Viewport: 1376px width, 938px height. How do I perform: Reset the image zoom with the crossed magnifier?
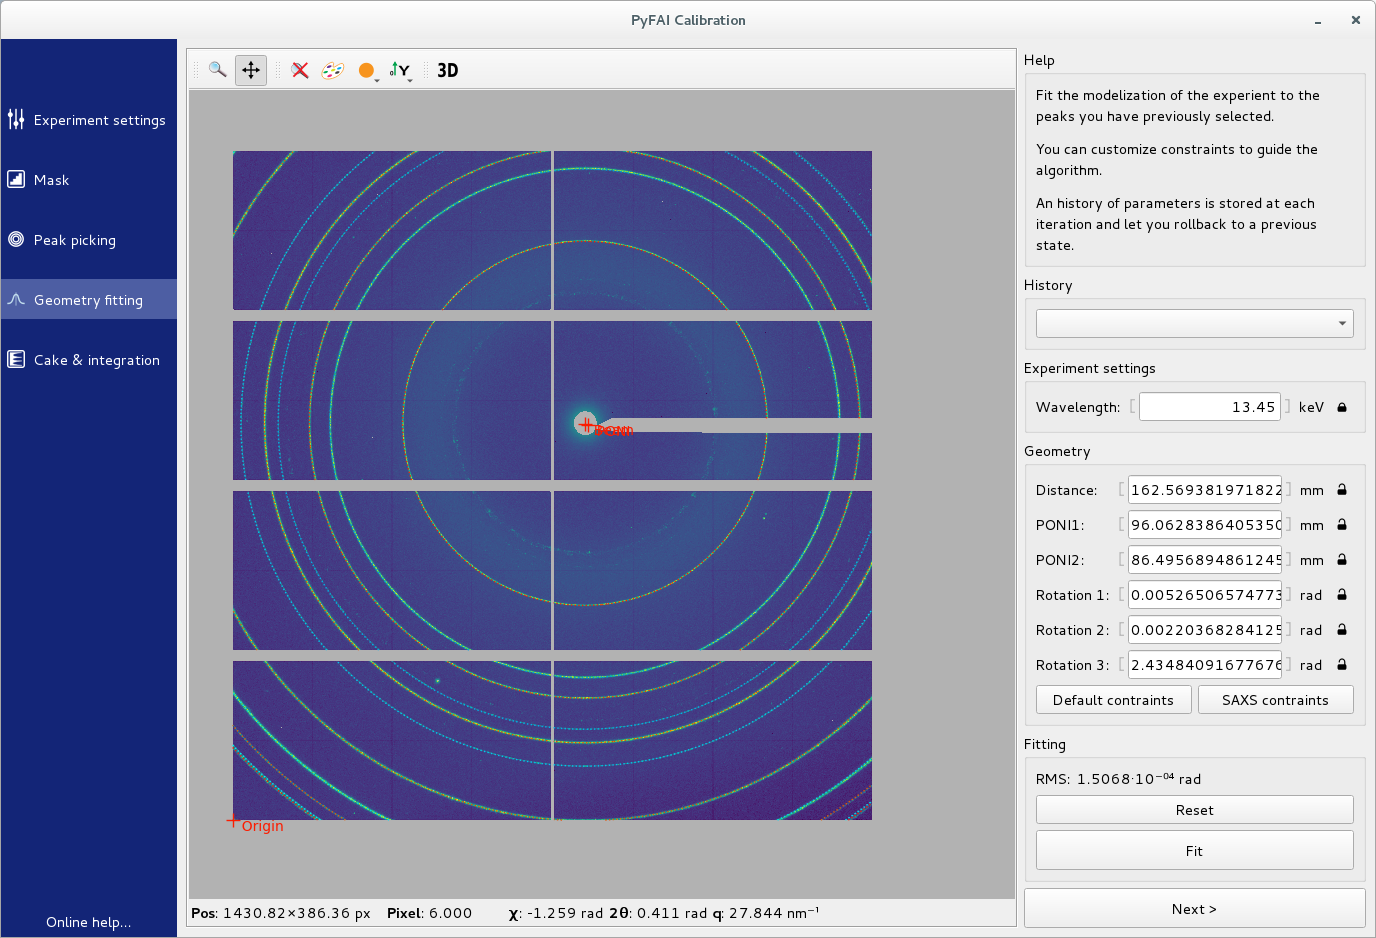coord(299,70)
